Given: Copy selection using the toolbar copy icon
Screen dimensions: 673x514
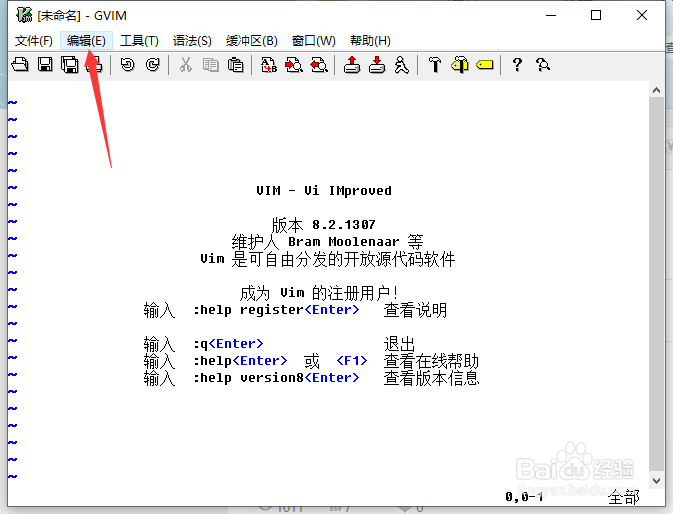Looking at the screenshot, I should pyautogui.click(x=210, y=65).
